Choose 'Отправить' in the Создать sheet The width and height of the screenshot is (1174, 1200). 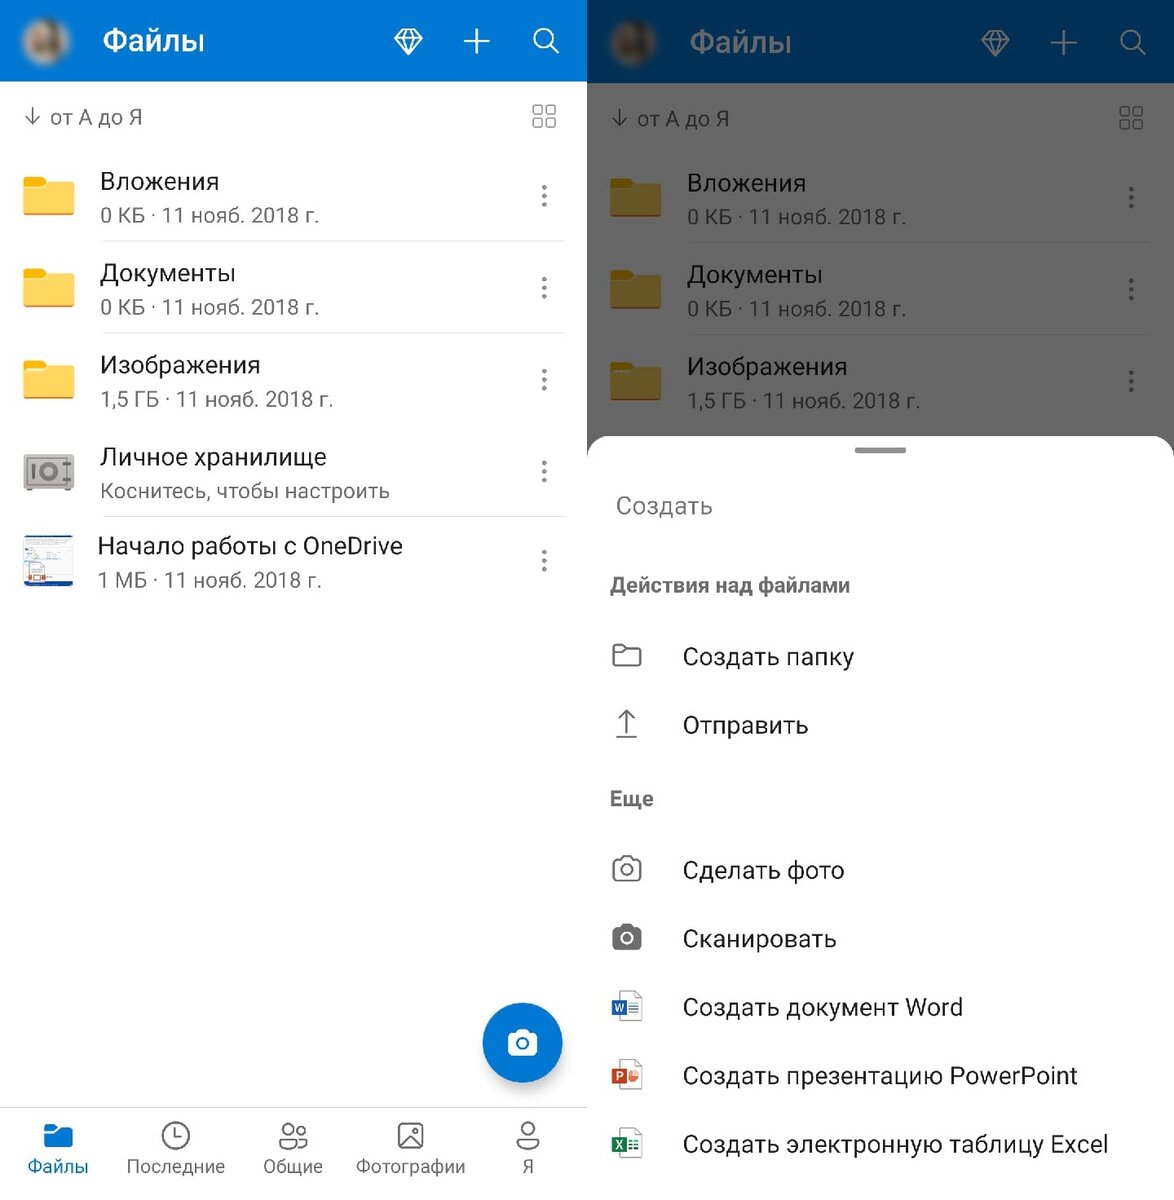point(880,725)
